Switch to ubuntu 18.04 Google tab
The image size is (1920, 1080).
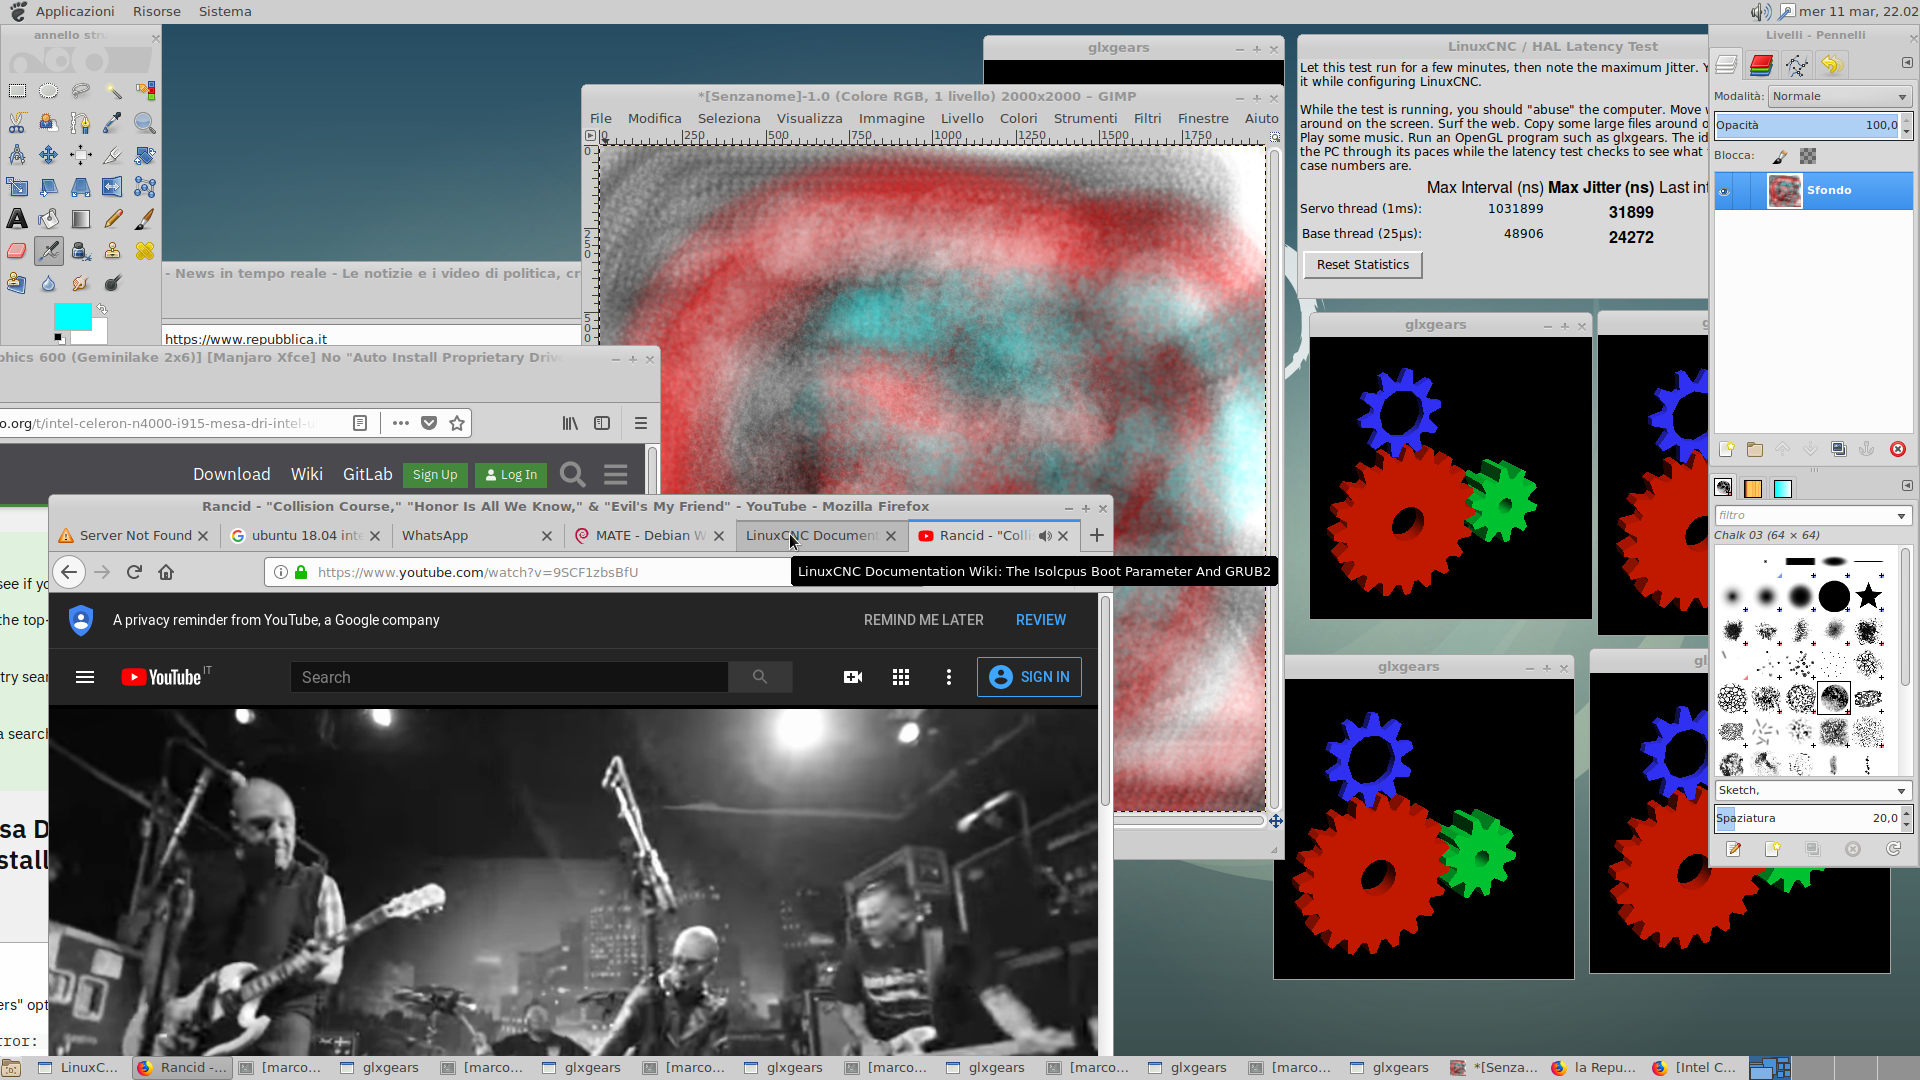[305, 536]
